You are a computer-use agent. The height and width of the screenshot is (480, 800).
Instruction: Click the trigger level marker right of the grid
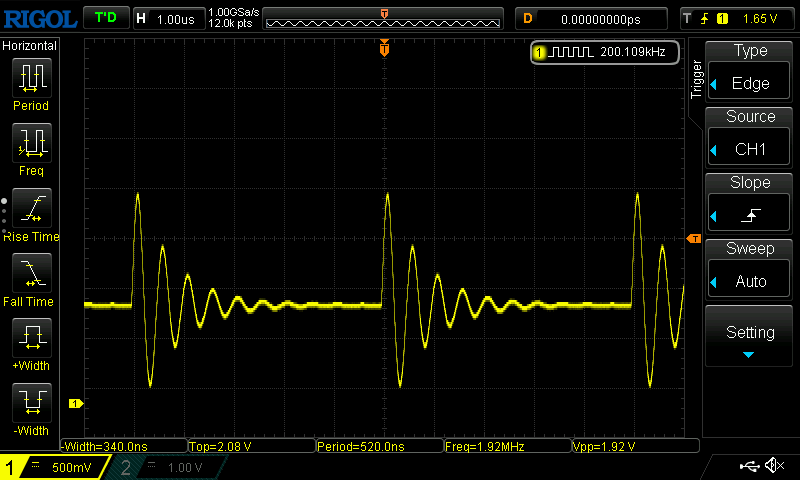(694, 239)
